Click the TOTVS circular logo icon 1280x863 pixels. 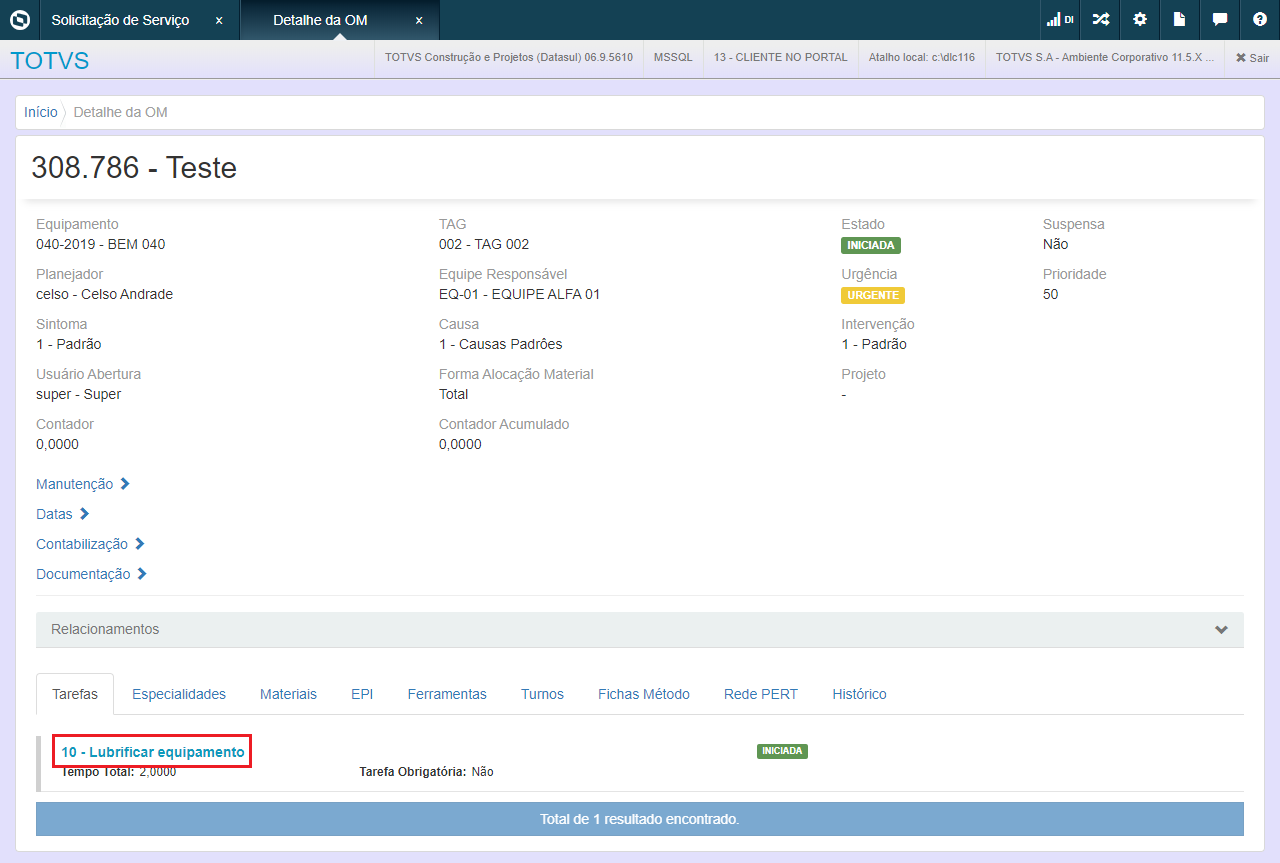coord(19,19)
